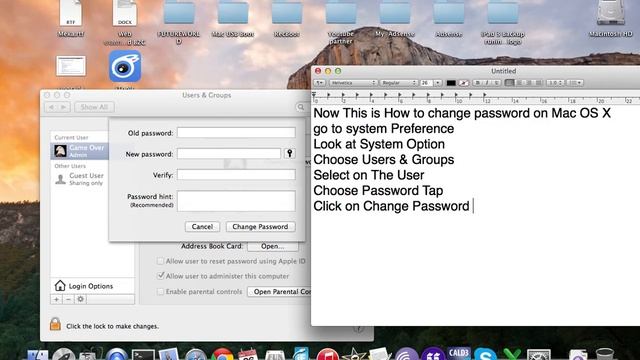The height and width of the screenshot is (360, 640).
Task: Justify text in TextEdit
Action: coord(539,83)
